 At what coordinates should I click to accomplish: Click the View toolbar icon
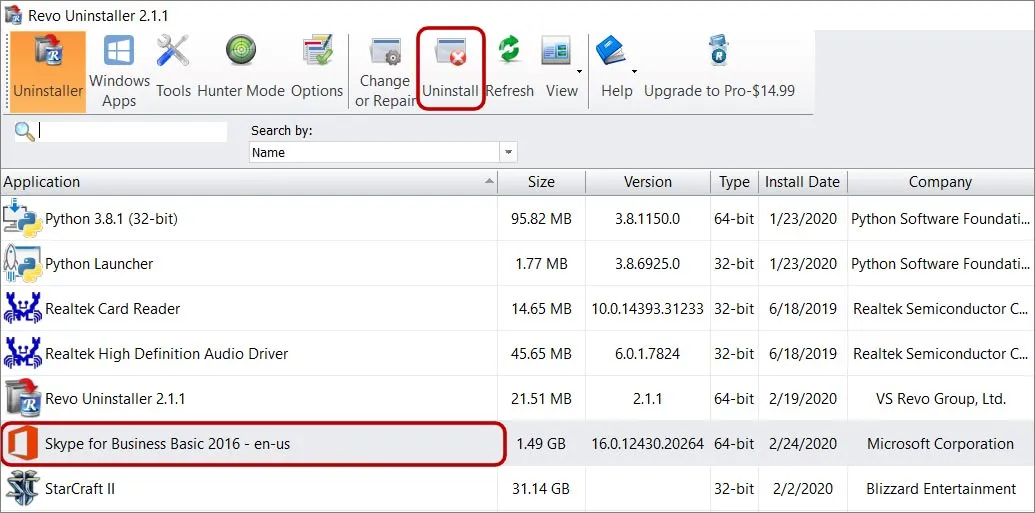tap(556, 51)
